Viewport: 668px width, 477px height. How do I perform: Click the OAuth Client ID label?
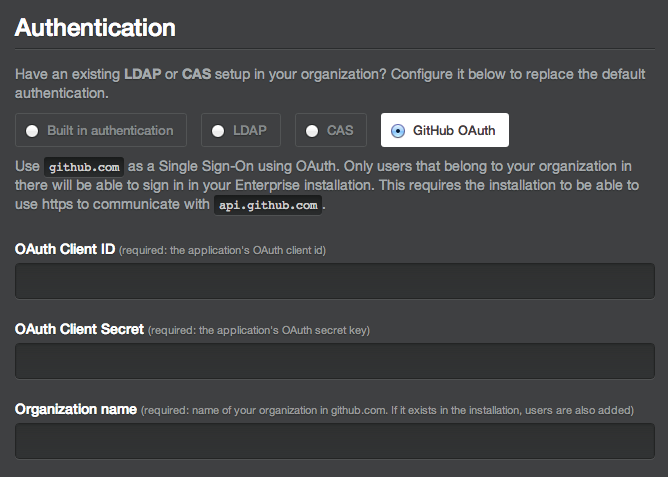(x=65, y=249)
